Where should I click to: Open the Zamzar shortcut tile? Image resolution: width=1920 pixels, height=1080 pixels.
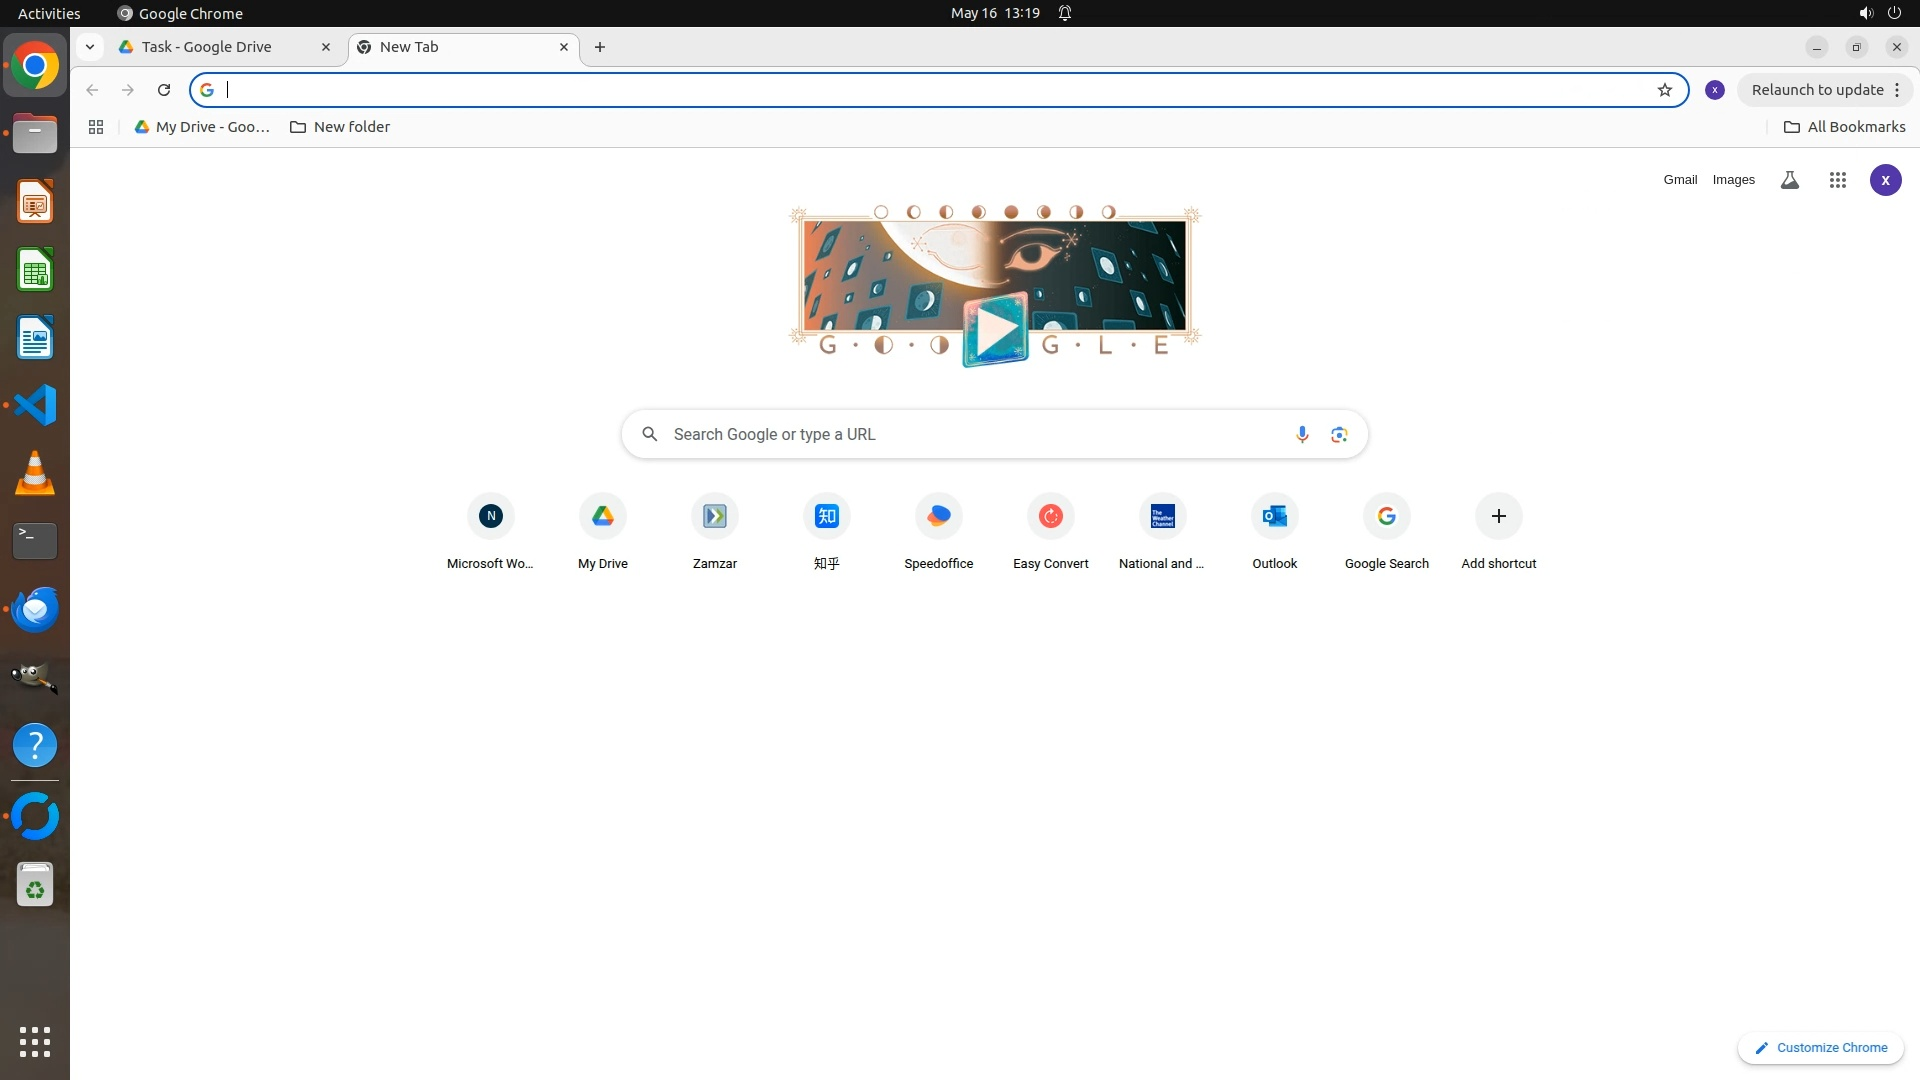[x=714, y=517]
